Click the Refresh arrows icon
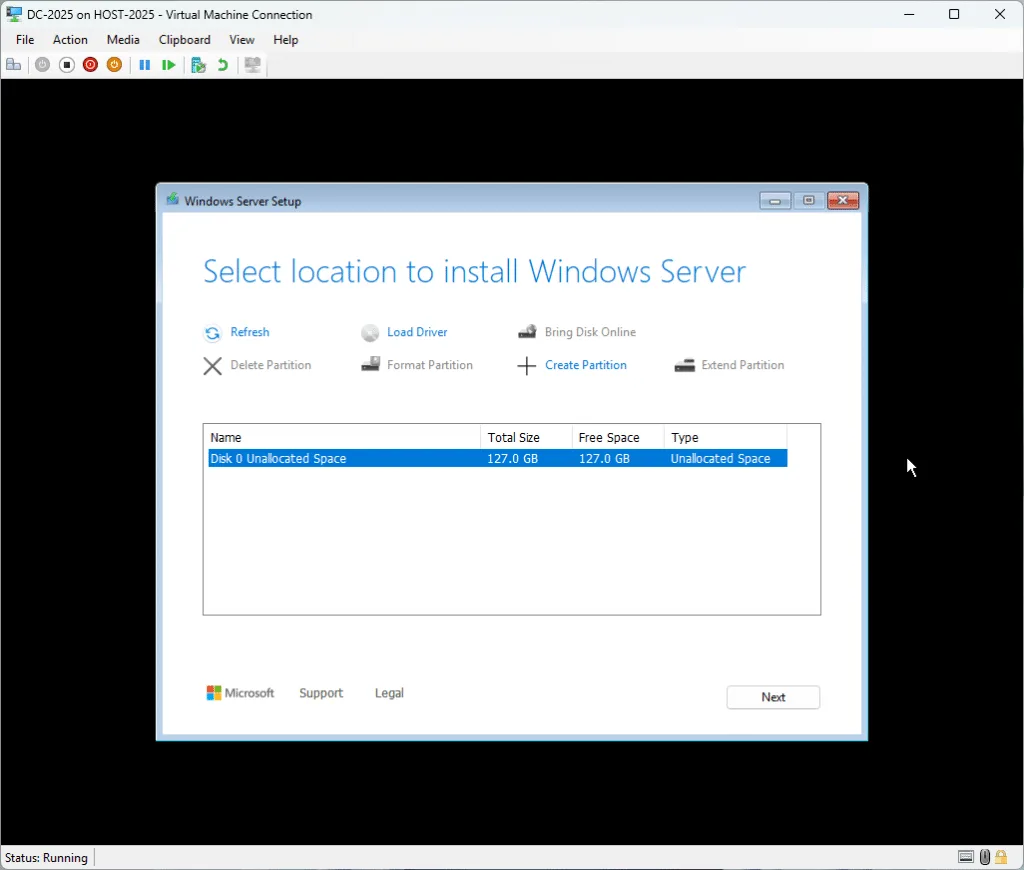1024x870 pixels. (x=212, y=333)
